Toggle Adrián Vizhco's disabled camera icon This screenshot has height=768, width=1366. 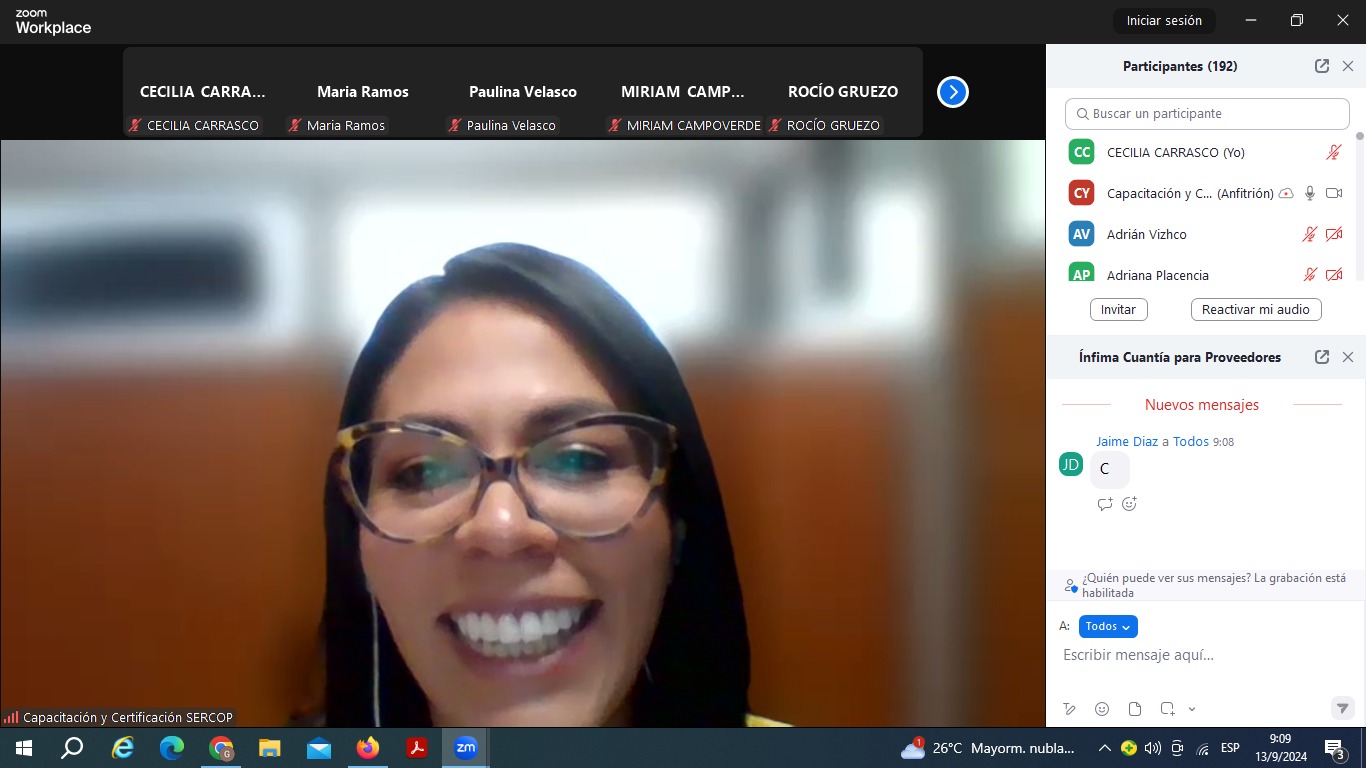click(1333, 234)
